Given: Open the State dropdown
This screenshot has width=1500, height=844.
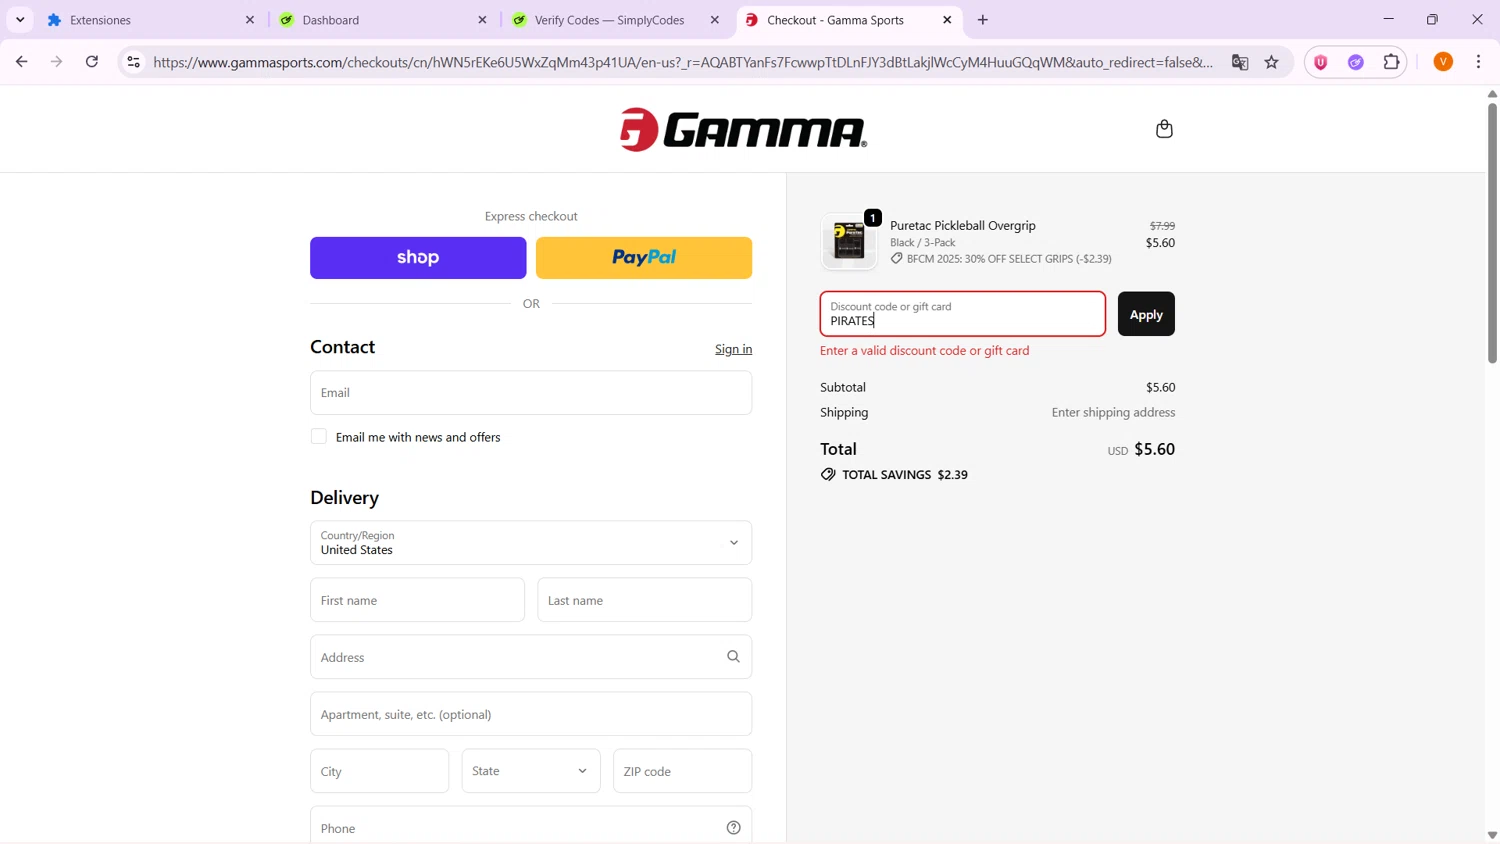Looking at the screenshot, I should coord(531,771).
